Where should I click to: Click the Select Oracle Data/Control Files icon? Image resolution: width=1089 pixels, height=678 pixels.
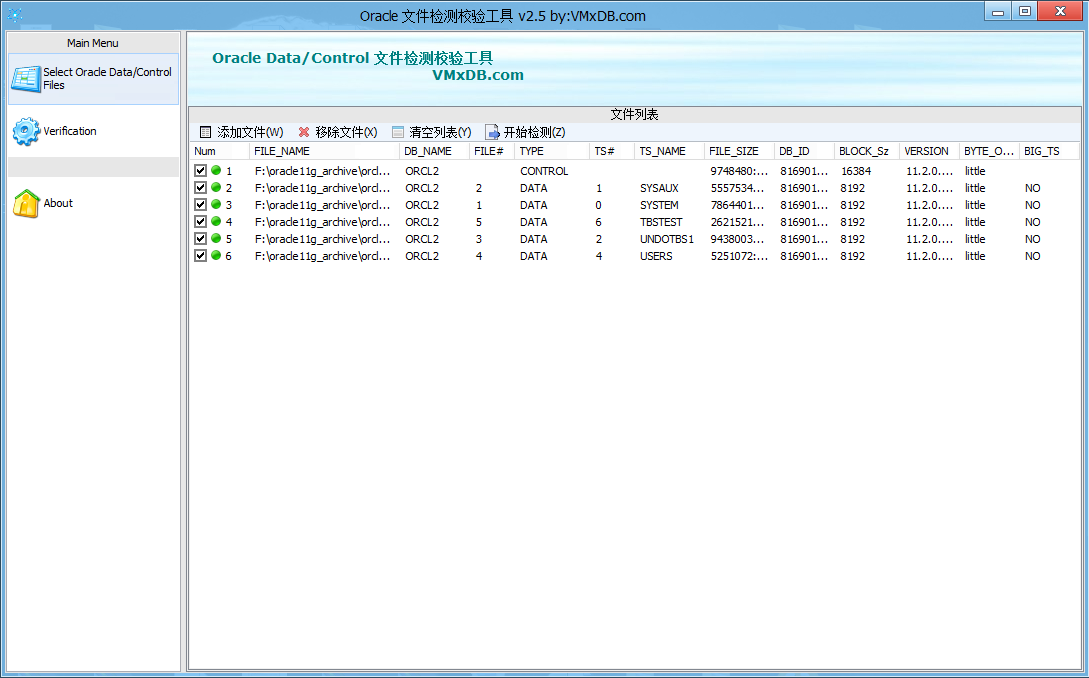pos(25,78)
